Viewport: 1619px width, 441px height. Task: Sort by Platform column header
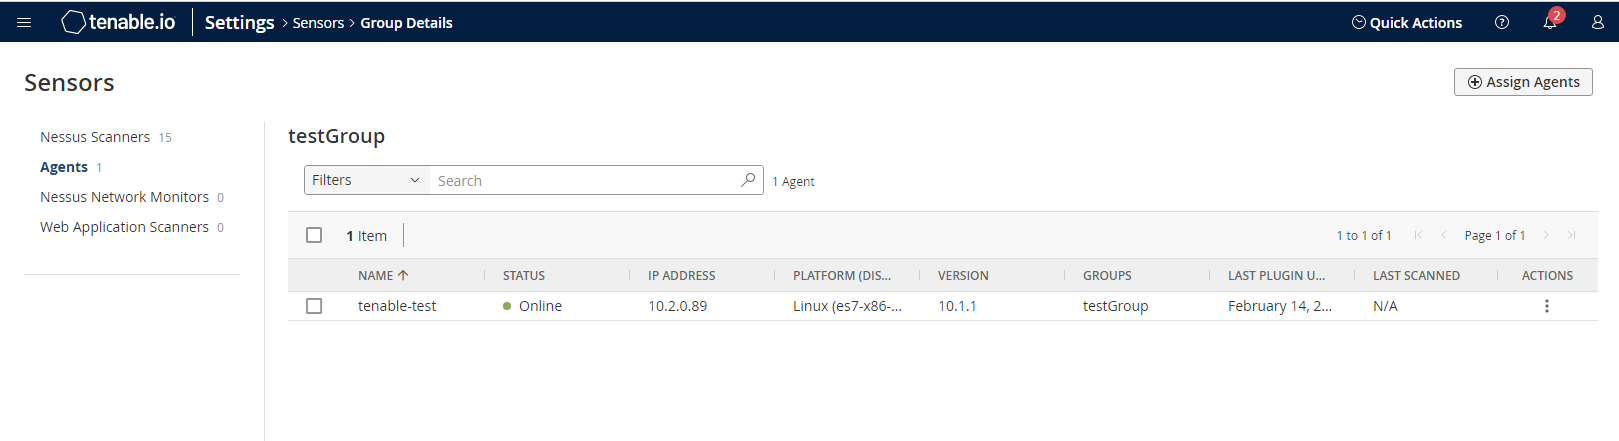(x=842, y=275)
